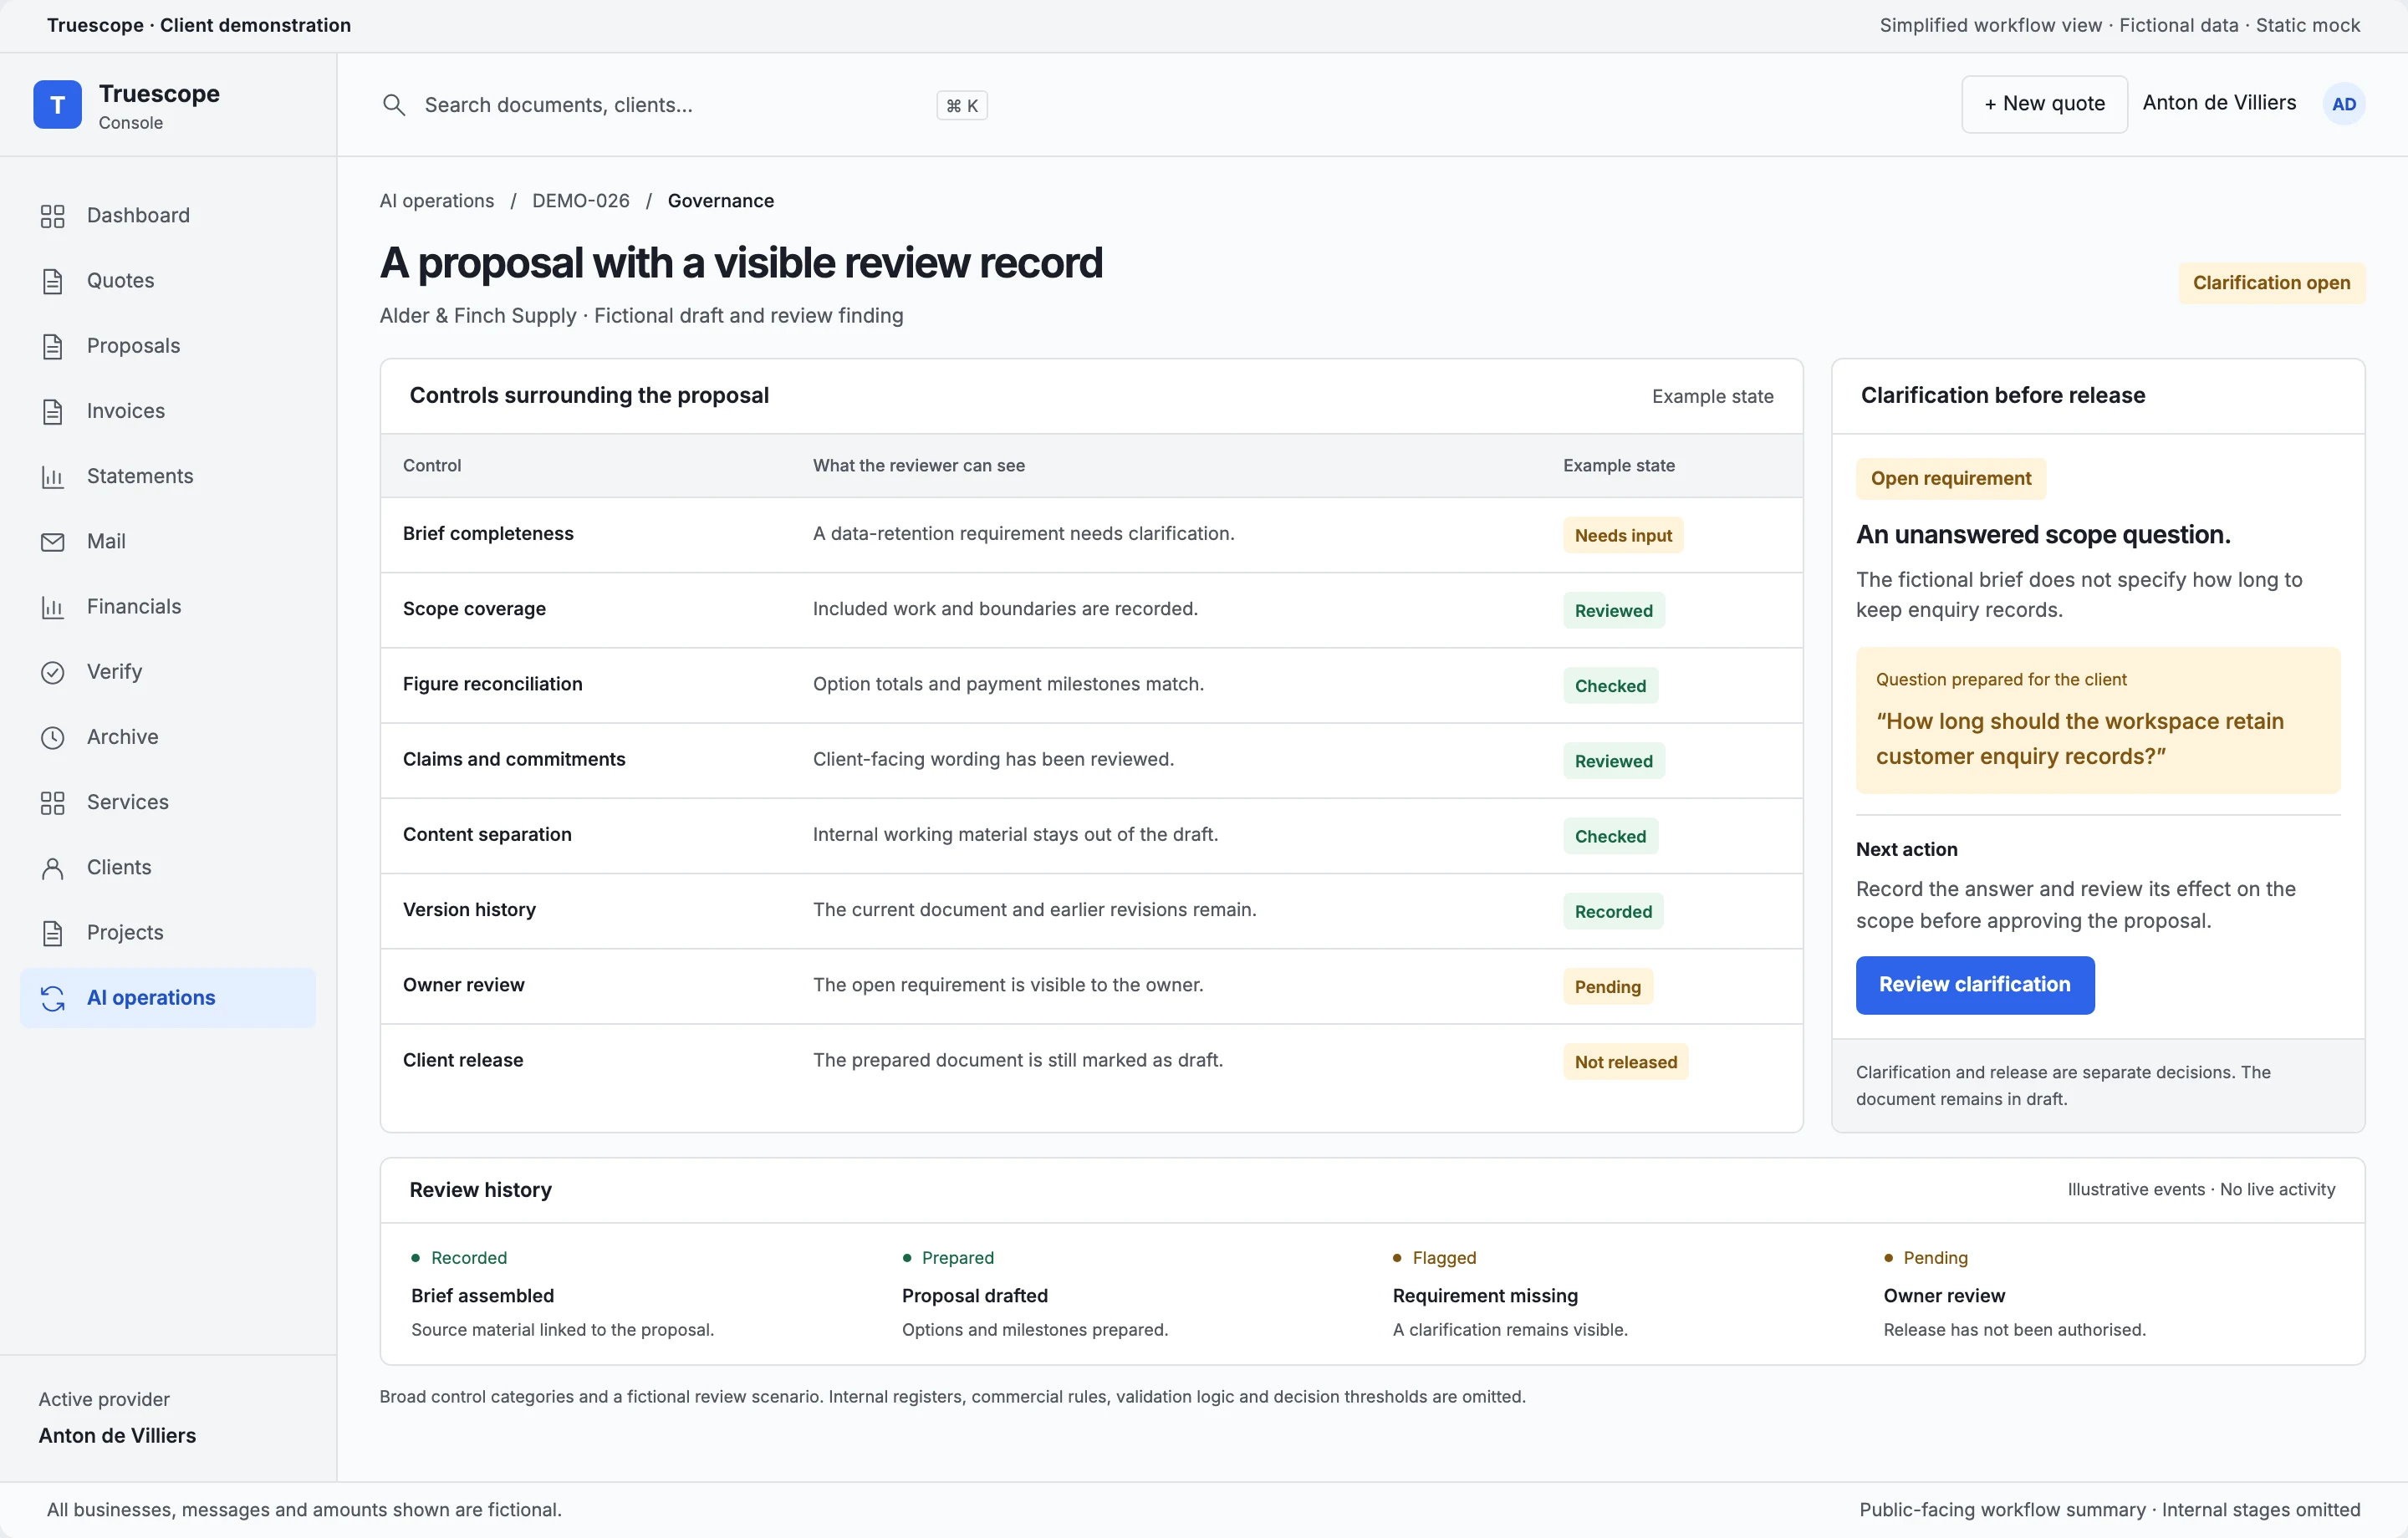Image resolution: width=2408 pixels, height=1538 pixels.
Task: Go to Proposals in sidebar
Action: [168, 346]
